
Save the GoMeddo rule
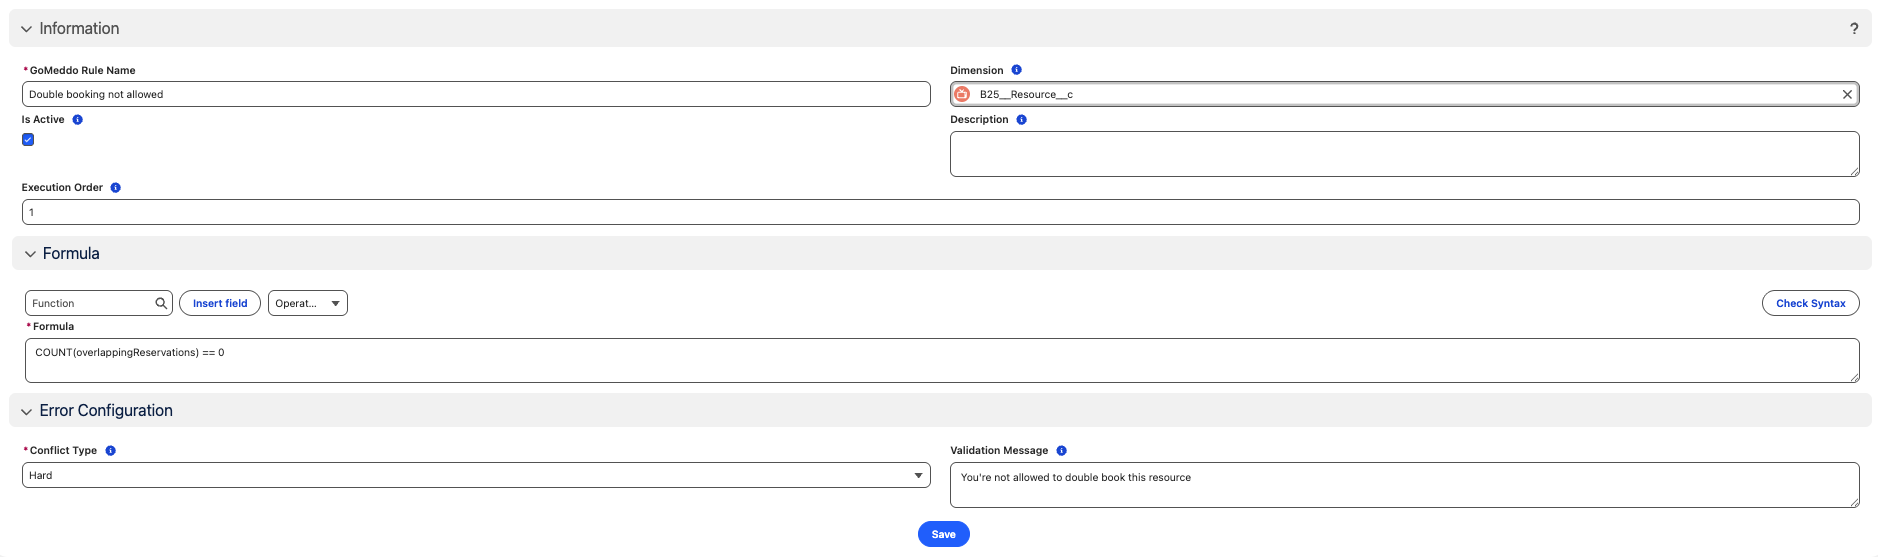943,534
